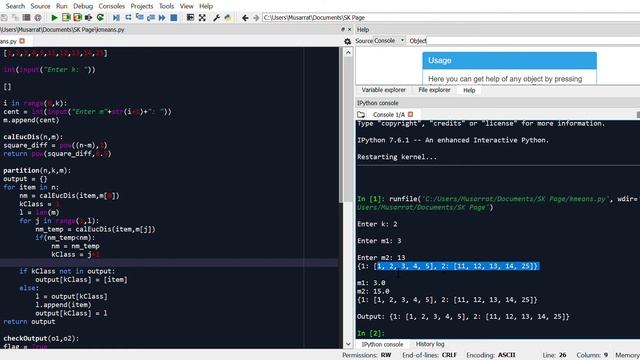Click the Save all files toolbar icon
640x360 pixels.
click(x=15, y=18)
